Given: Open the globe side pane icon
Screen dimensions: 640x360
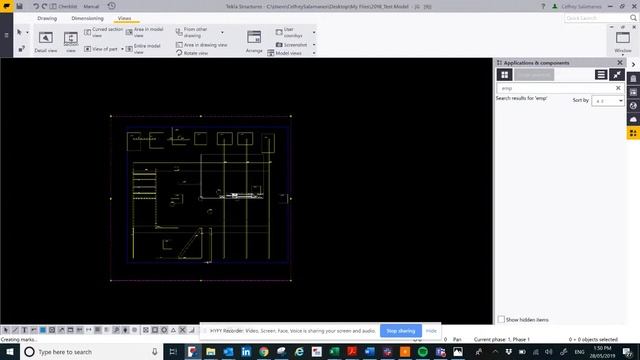Looking at the screenshot, I should pos(633,106).
